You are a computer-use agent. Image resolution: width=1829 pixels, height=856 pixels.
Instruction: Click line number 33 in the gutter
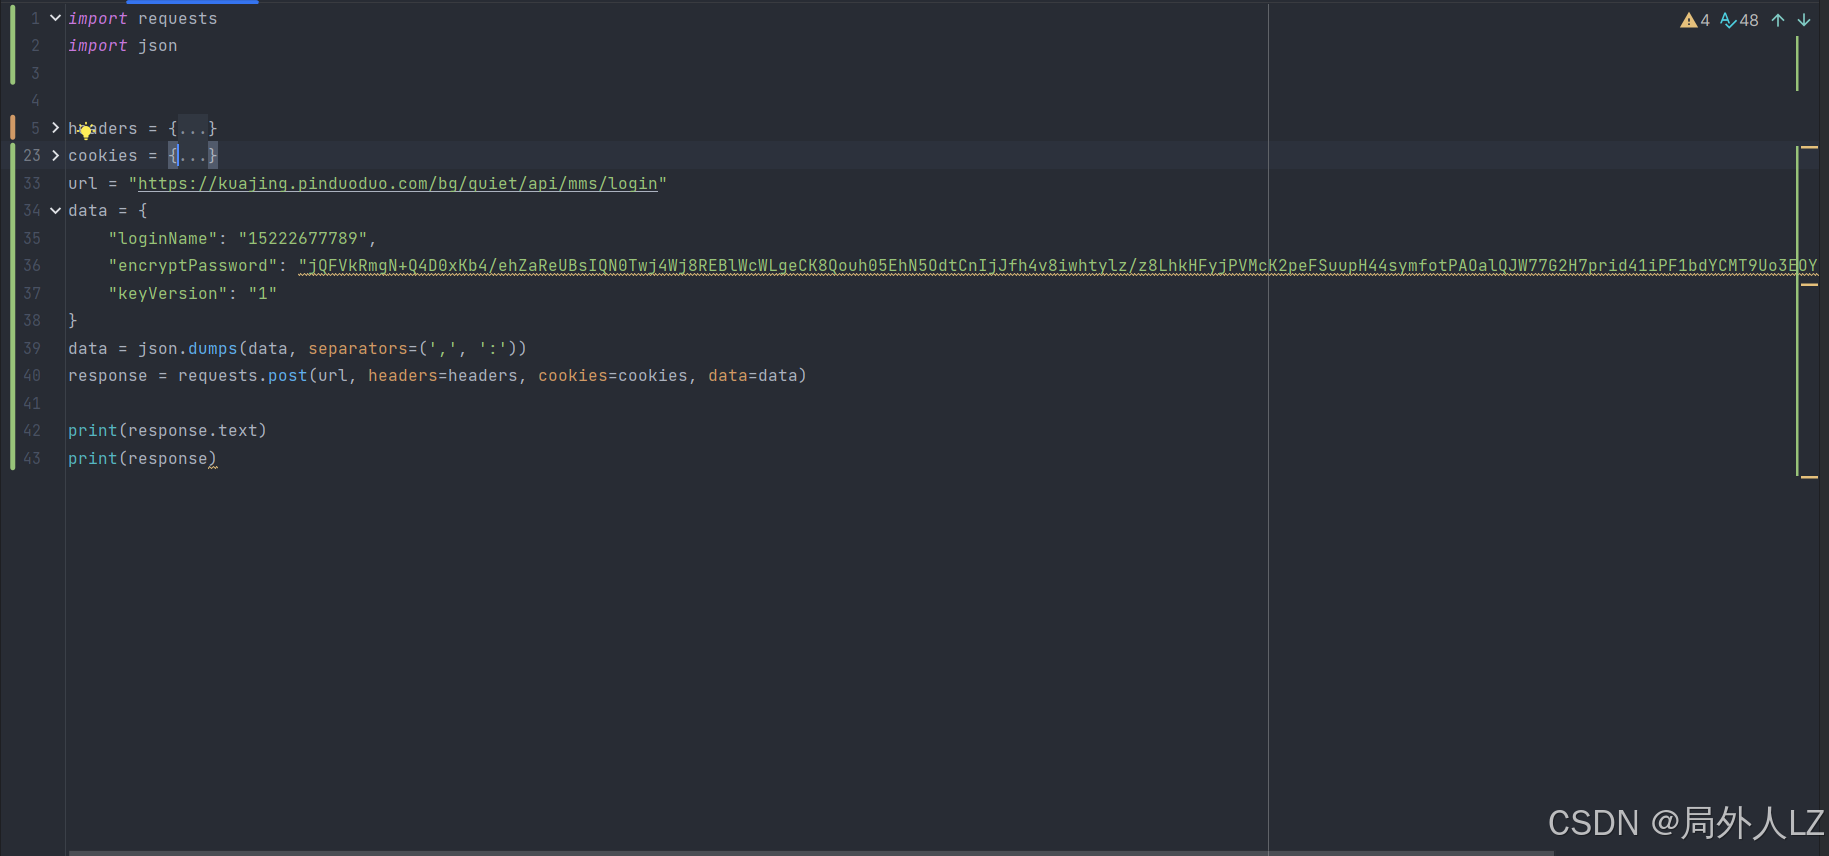(32, 183)
